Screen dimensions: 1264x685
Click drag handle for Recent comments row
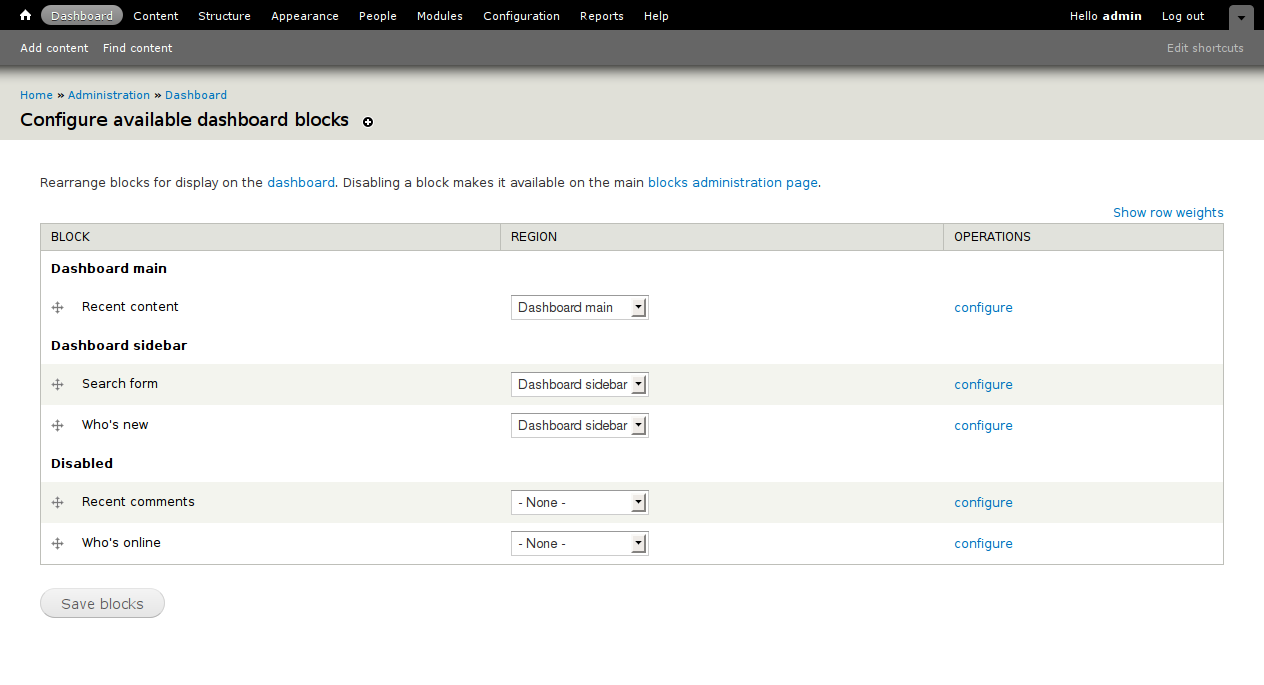pyautogui.click(x=58, y=503)
